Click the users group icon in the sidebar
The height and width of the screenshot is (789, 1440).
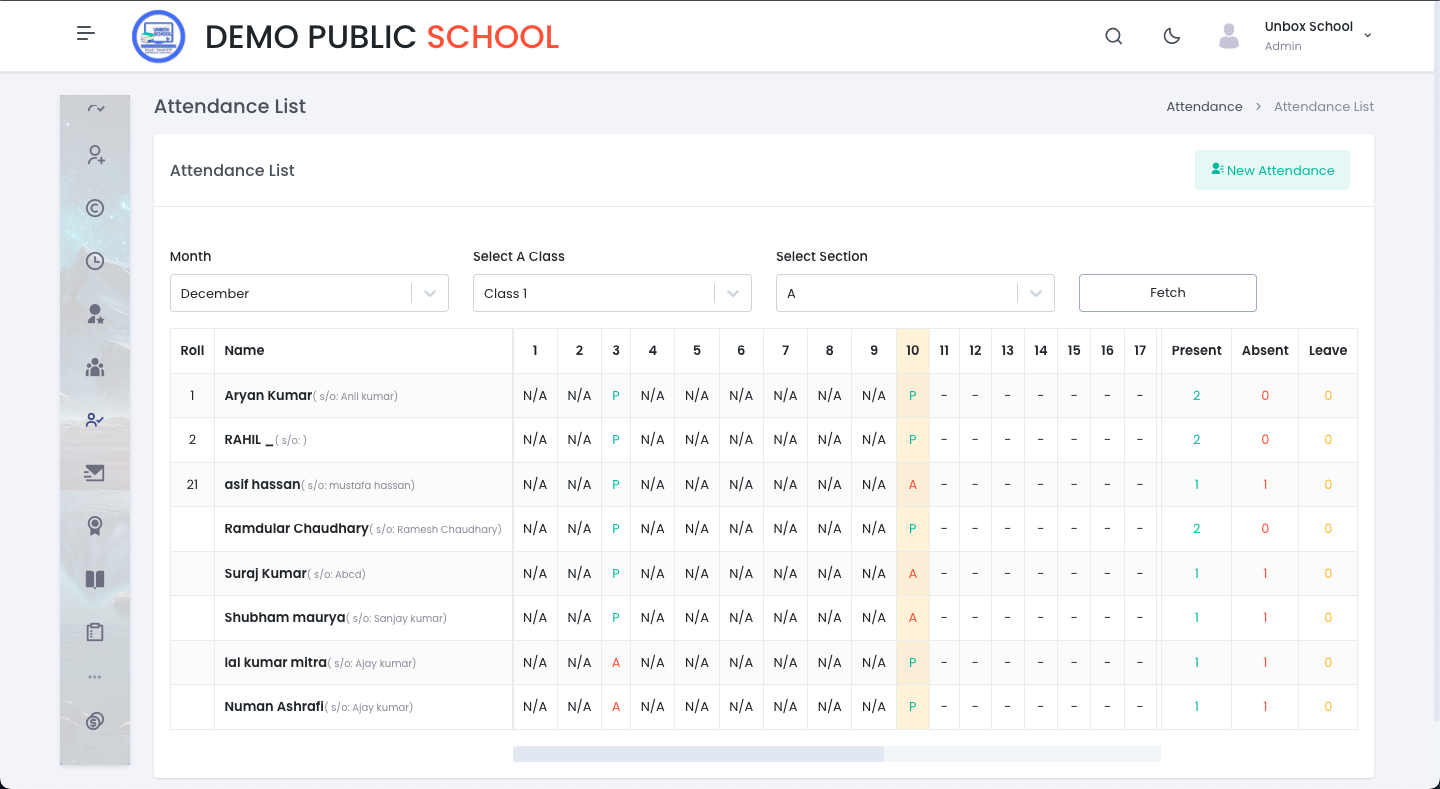point(94,367)
